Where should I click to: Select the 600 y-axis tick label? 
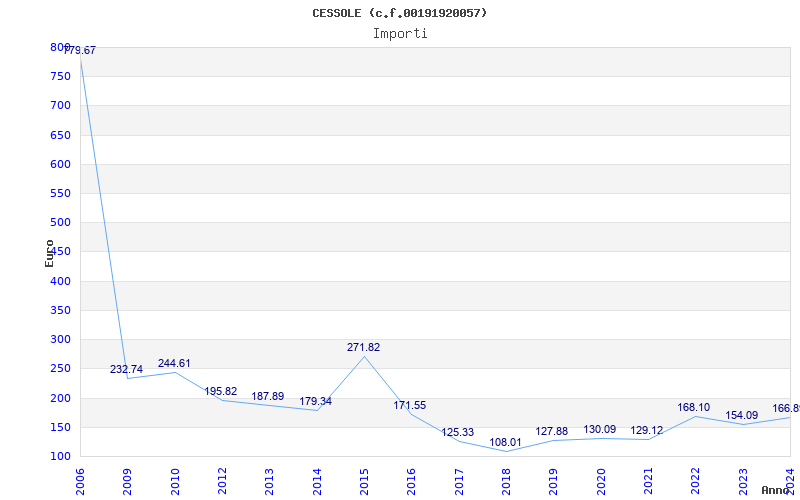(x=60, y=164)
